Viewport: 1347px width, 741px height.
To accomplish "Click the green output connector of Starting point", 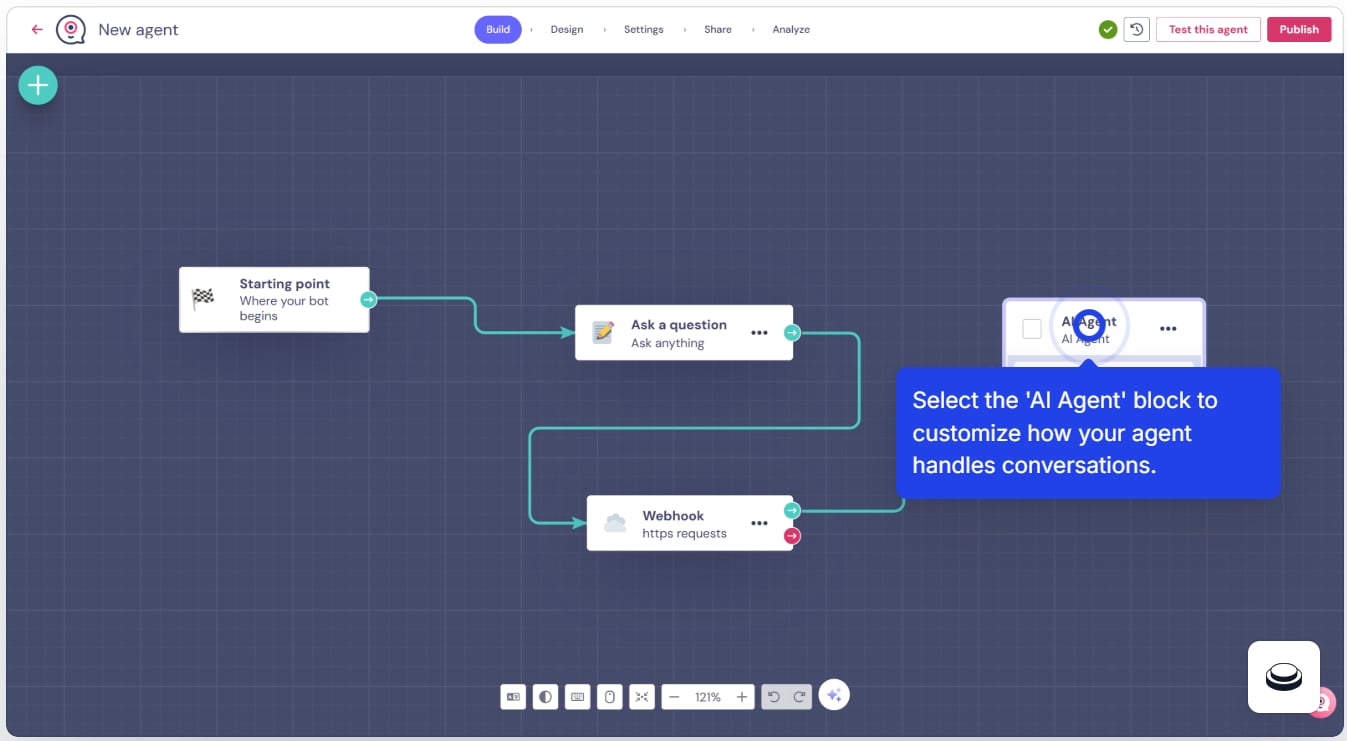I will point(369,299).
